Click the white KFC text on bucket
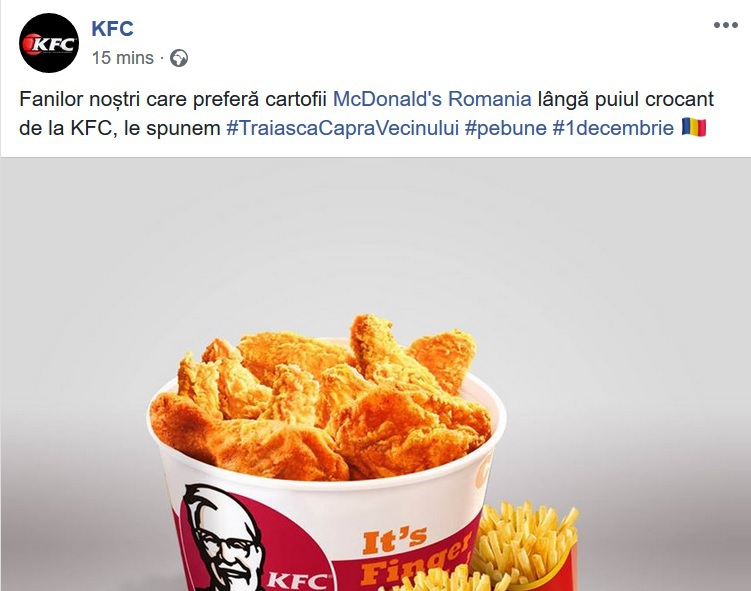Image resolution: width=751 pixels, height=591 pixels. 298,580
